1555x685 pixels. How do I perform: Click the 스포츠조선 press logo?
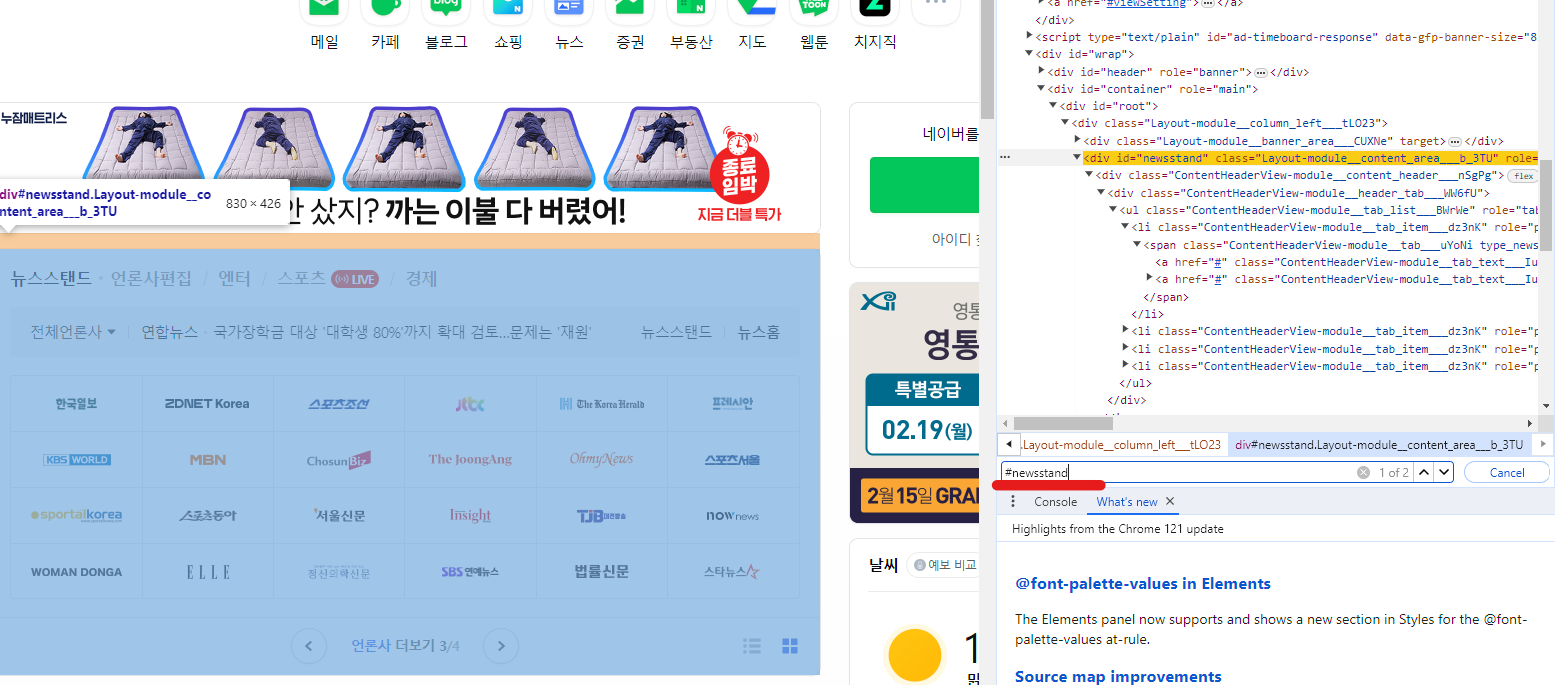coord(339,404)
